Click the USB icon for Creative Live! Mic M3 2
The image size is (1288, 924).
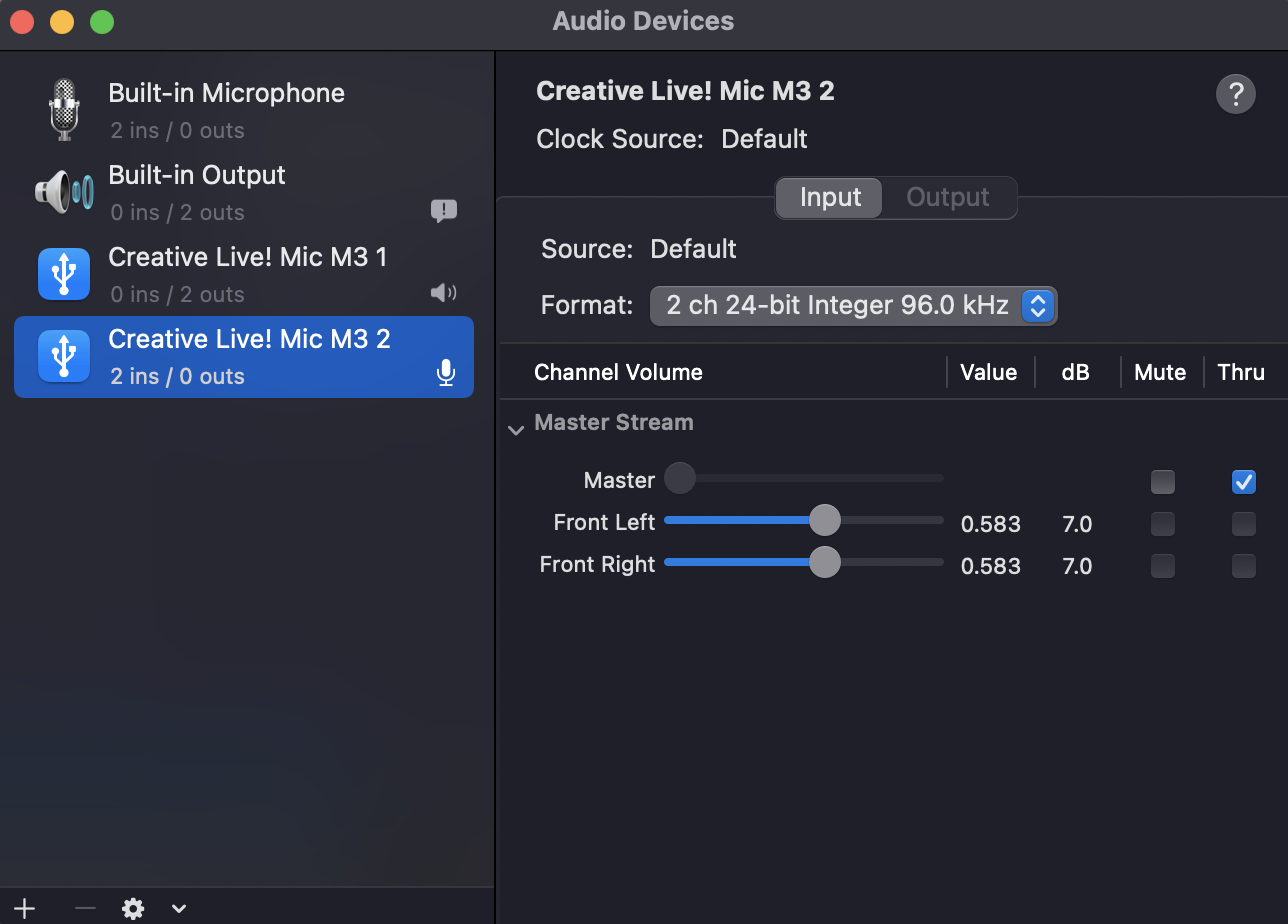coord(64,356)
